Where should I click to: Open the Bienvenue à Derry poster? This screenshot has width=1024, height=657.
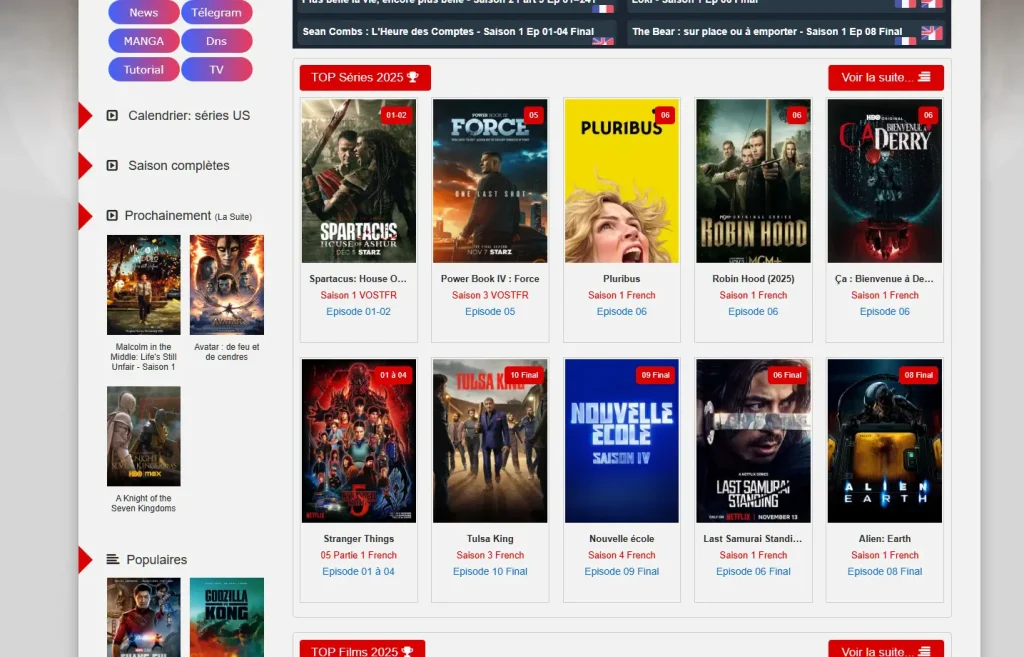pyautogui.click(x=885, y=181)
